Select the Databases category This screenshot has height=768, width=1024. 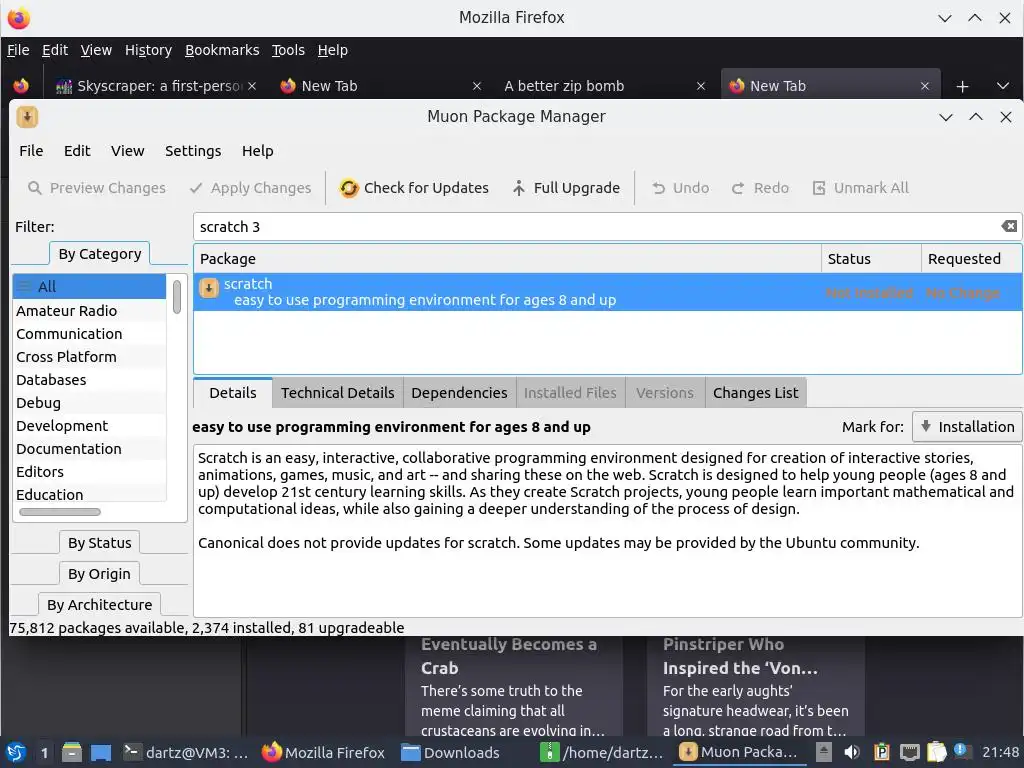[89, 379]
